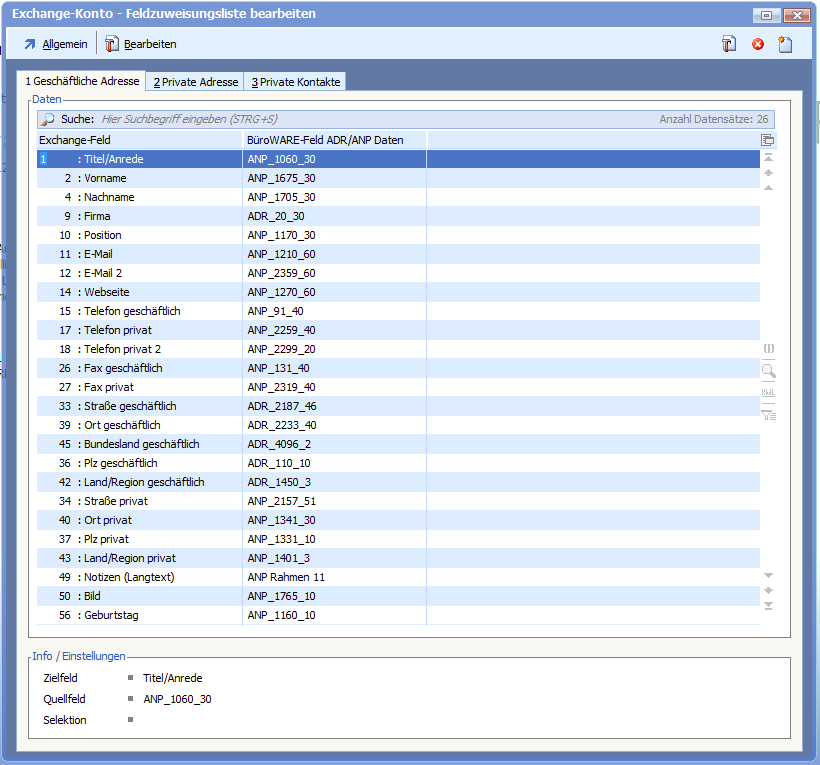Jump to first record arrow icon
The height and width of the screenshot is (765, 820).
point(768,158)
